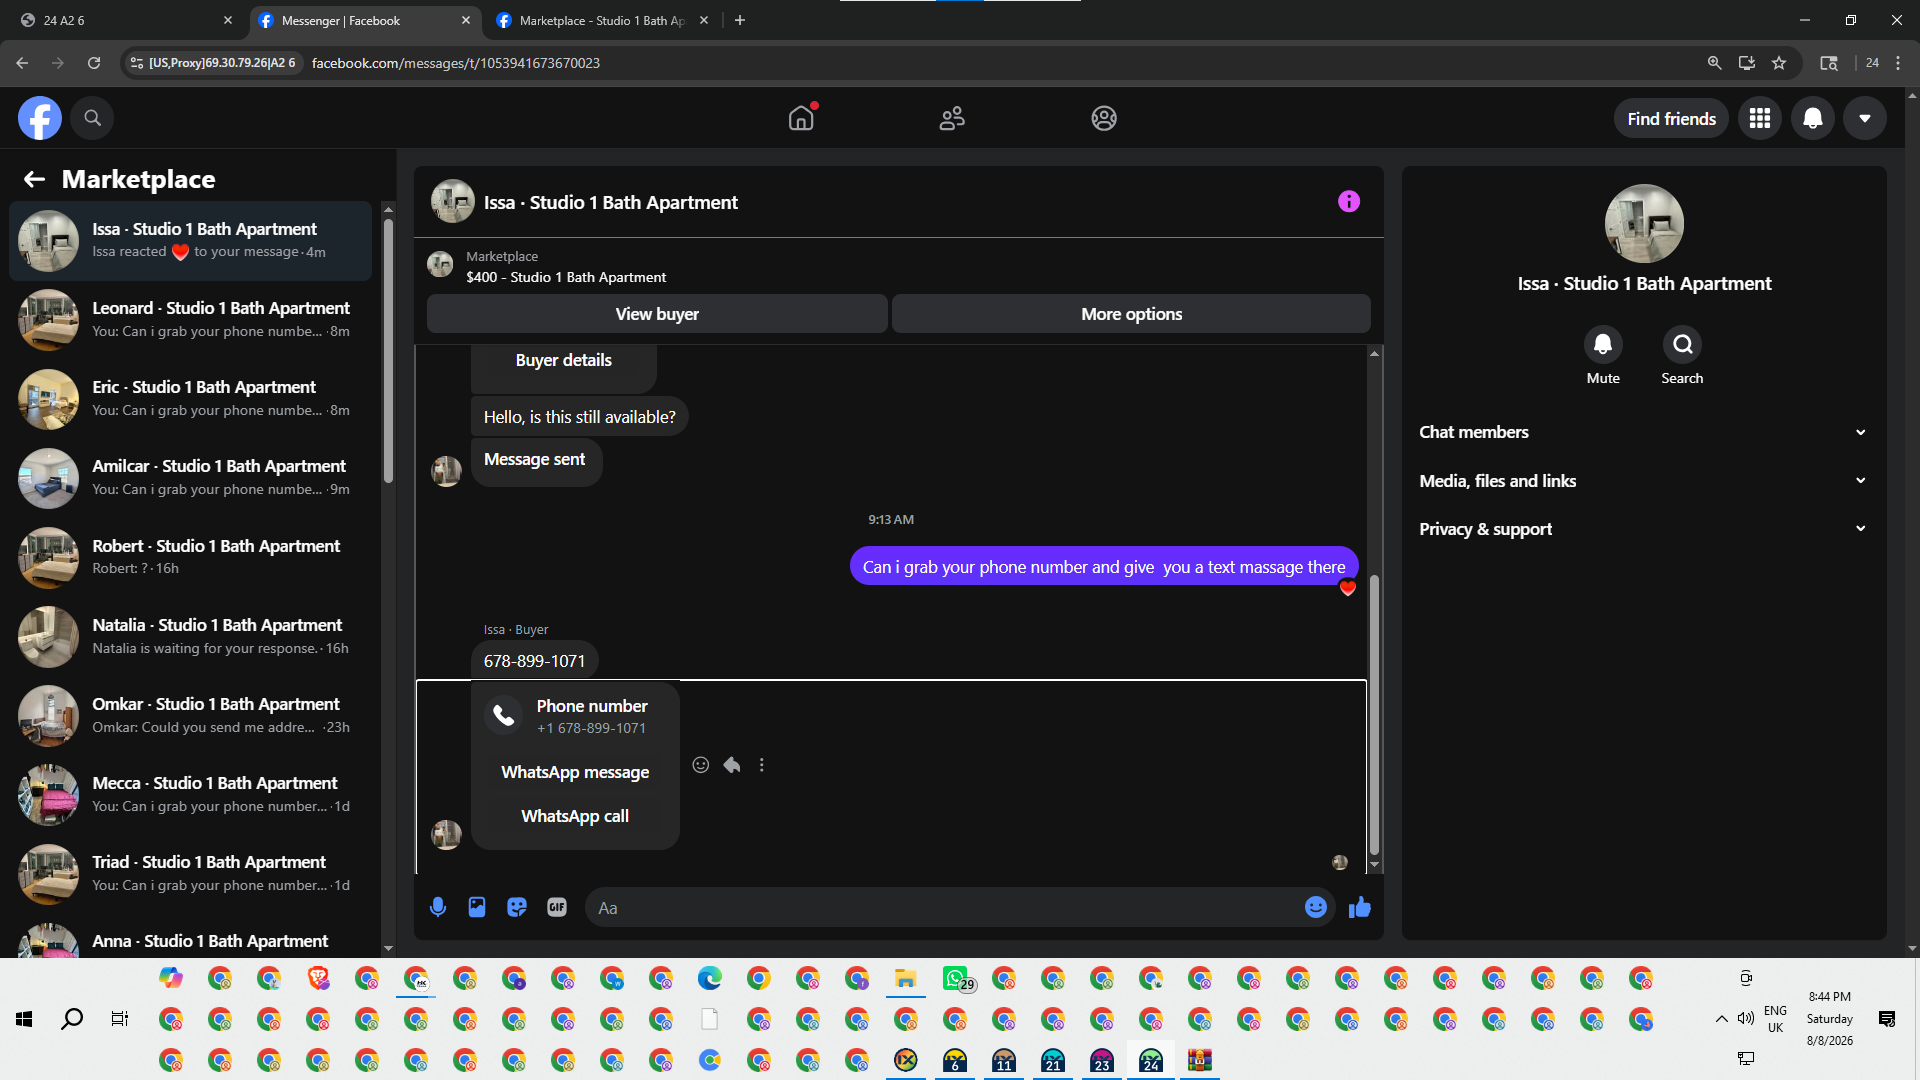Open a new browser tab
Viewport: 1920px width, 1080px height.
pyautogui.click(x=740, y=20)
